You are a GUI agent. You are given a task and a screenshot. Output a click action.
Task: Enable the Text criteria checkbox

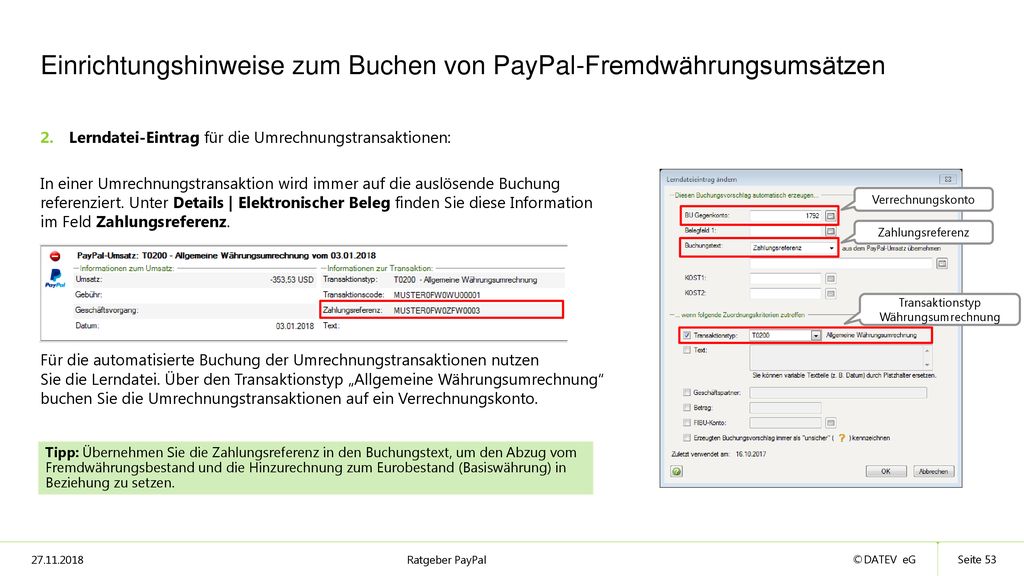click(686, 350)
